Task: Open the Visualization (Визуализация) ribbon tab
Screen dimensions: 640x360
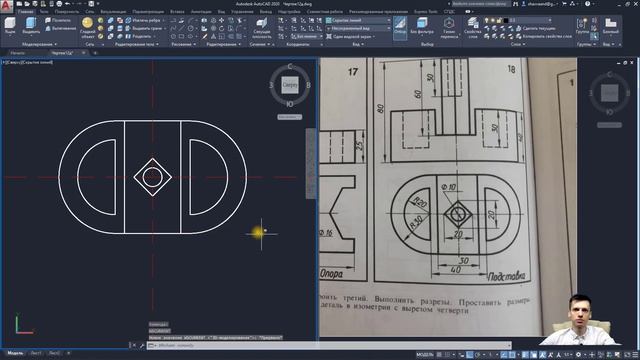Action: click(113, 12)
